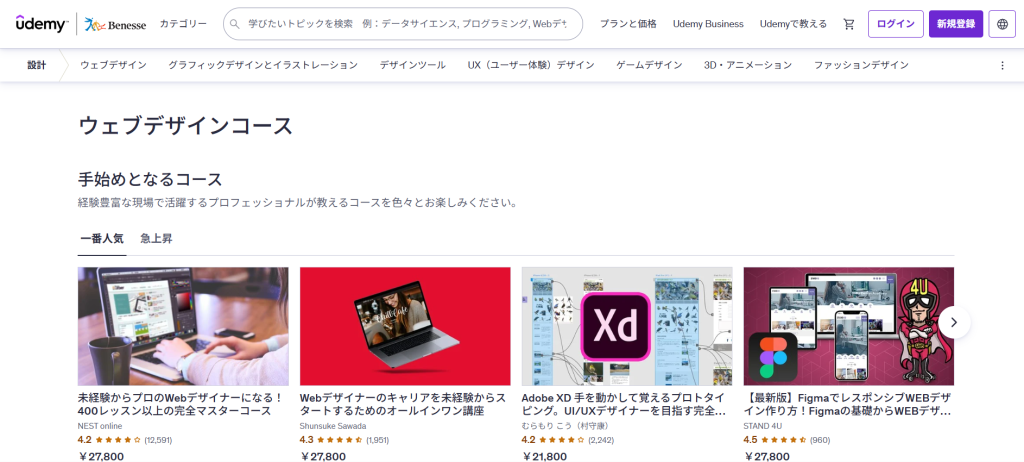Click the 設計 breadcrumb category
Image resolution: width=1024 pixels, height=462 pixels.
coord(37,65)
